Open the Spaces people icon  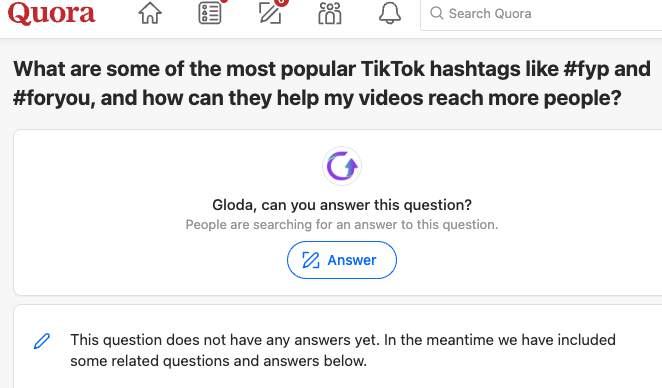pyautogui.click(x=330, y=13)
